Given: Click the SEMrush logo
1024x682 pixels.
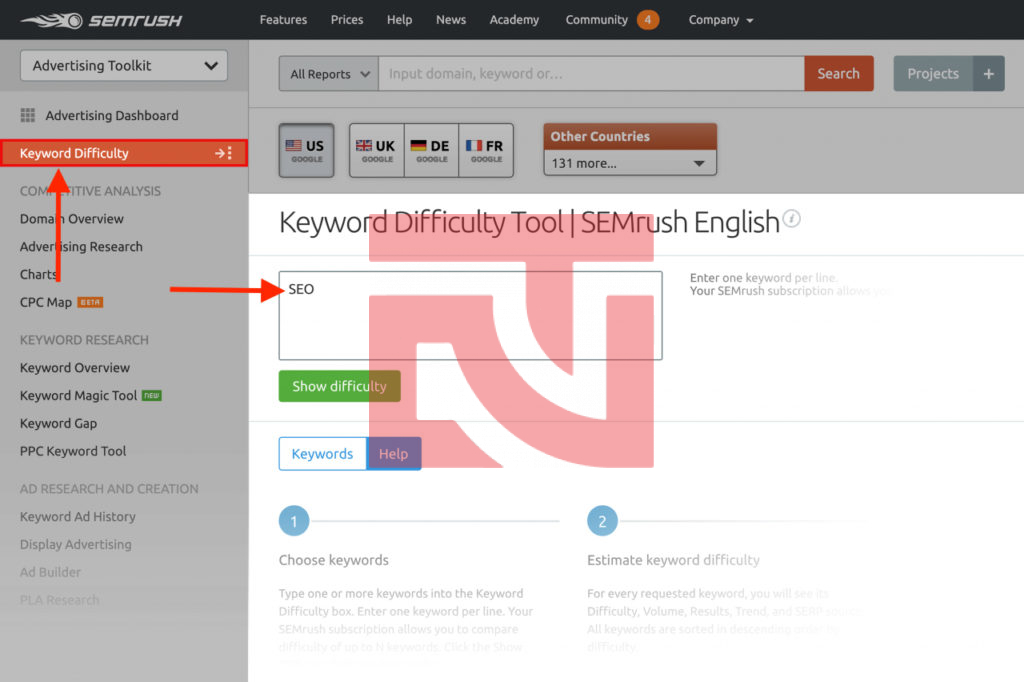Looking at the screenshot, I should [101, 20].
